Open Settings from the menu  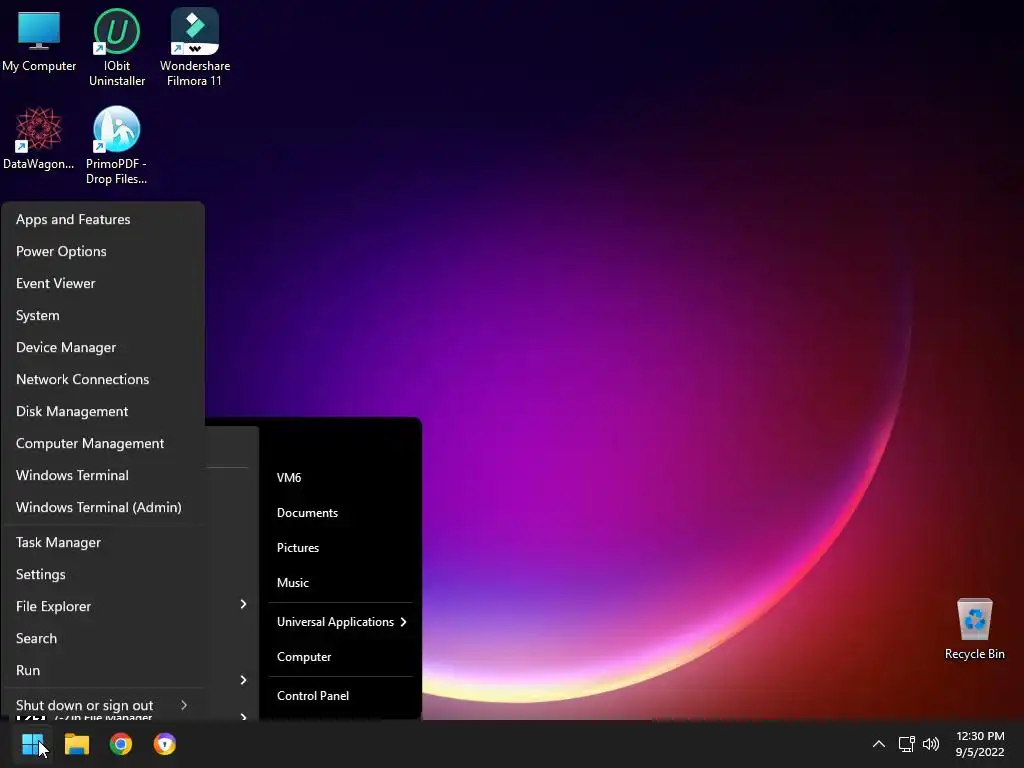click(103, 575)
